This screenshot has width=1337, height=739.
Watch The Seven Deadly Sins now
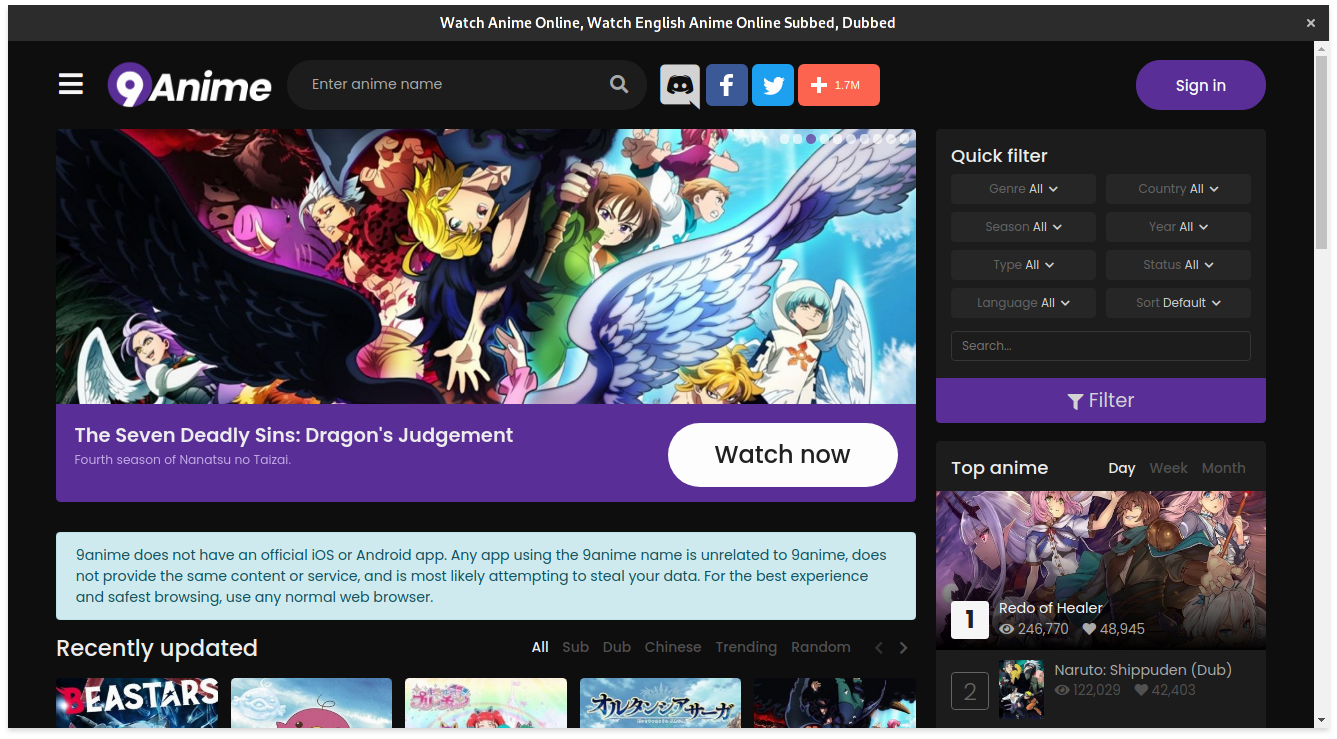click(x=783, y=455)
